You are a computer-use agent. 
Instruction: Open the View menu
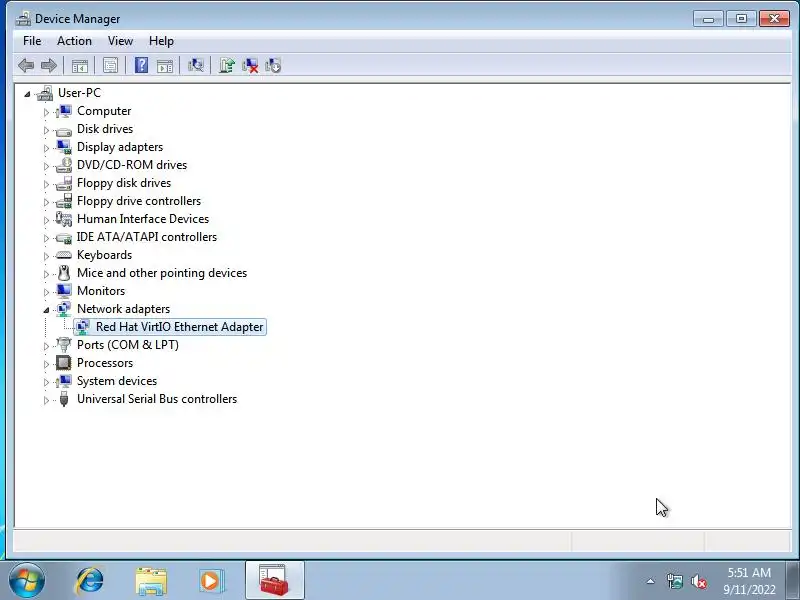click(x=120, y=41)
